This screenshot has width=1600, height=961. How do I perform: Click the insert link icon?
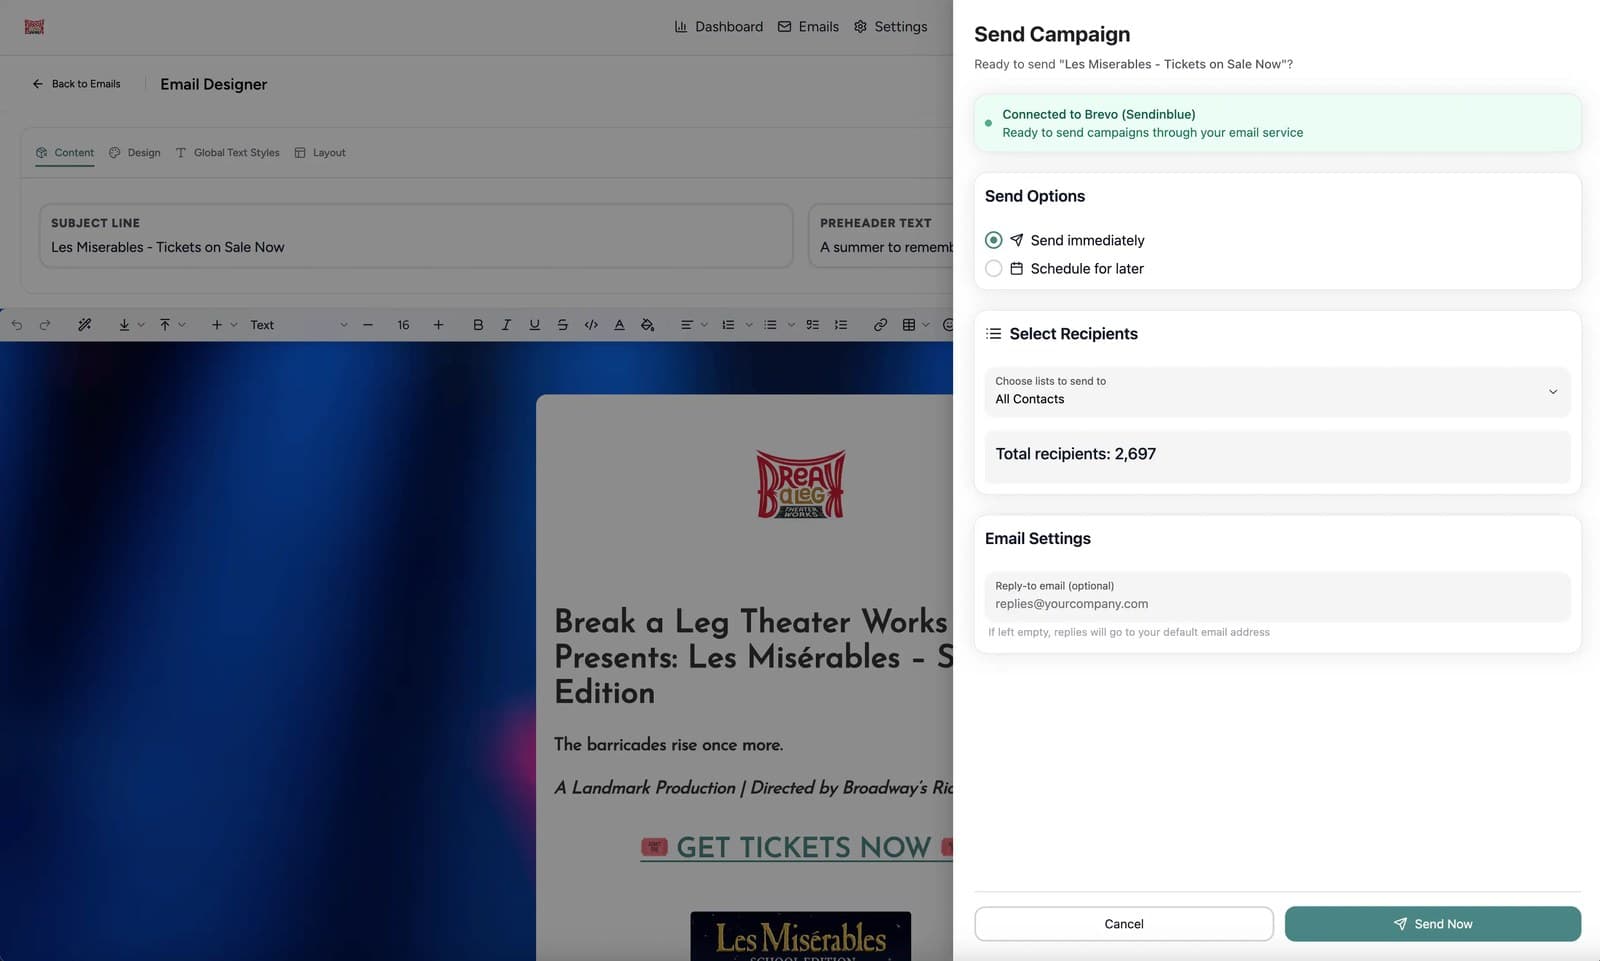tap(880, 325)
